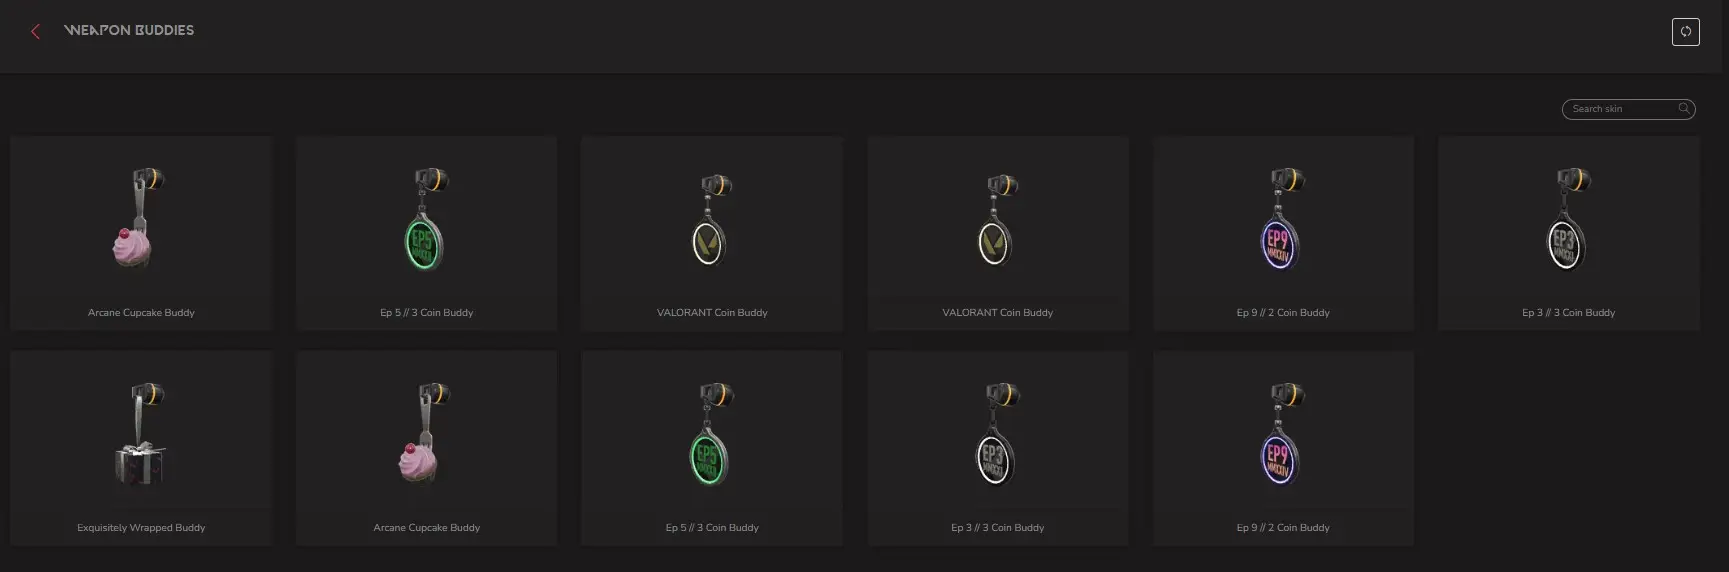Viewport: 1729px width, 572px height.
Task: Click the Exquisitely Wrapped Buddy label
Action: (x=141, y=527)
